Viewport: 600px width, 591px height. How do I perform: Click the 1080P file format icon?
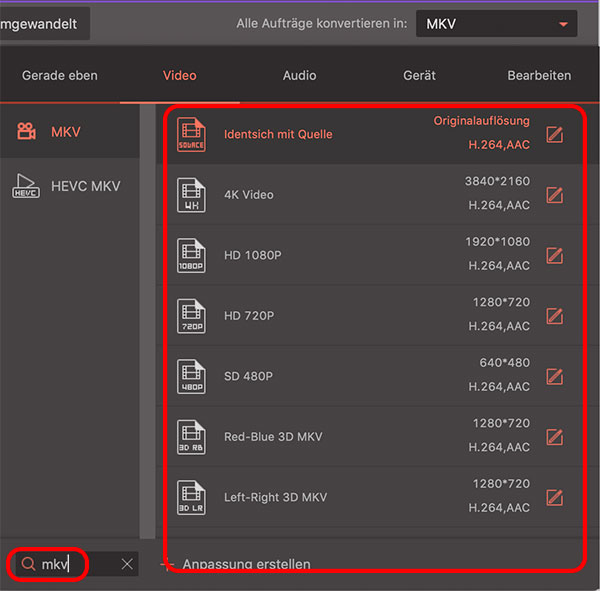[x=191, y=255]
